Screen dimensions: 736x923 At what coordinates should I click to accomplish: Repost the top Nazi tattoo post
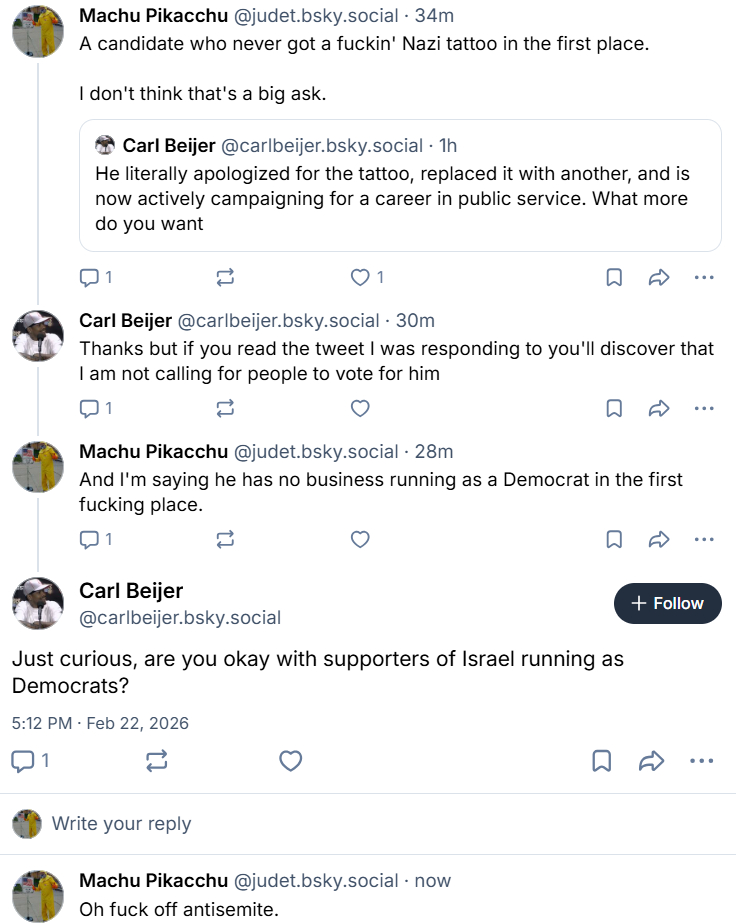(x=225, y=277)
